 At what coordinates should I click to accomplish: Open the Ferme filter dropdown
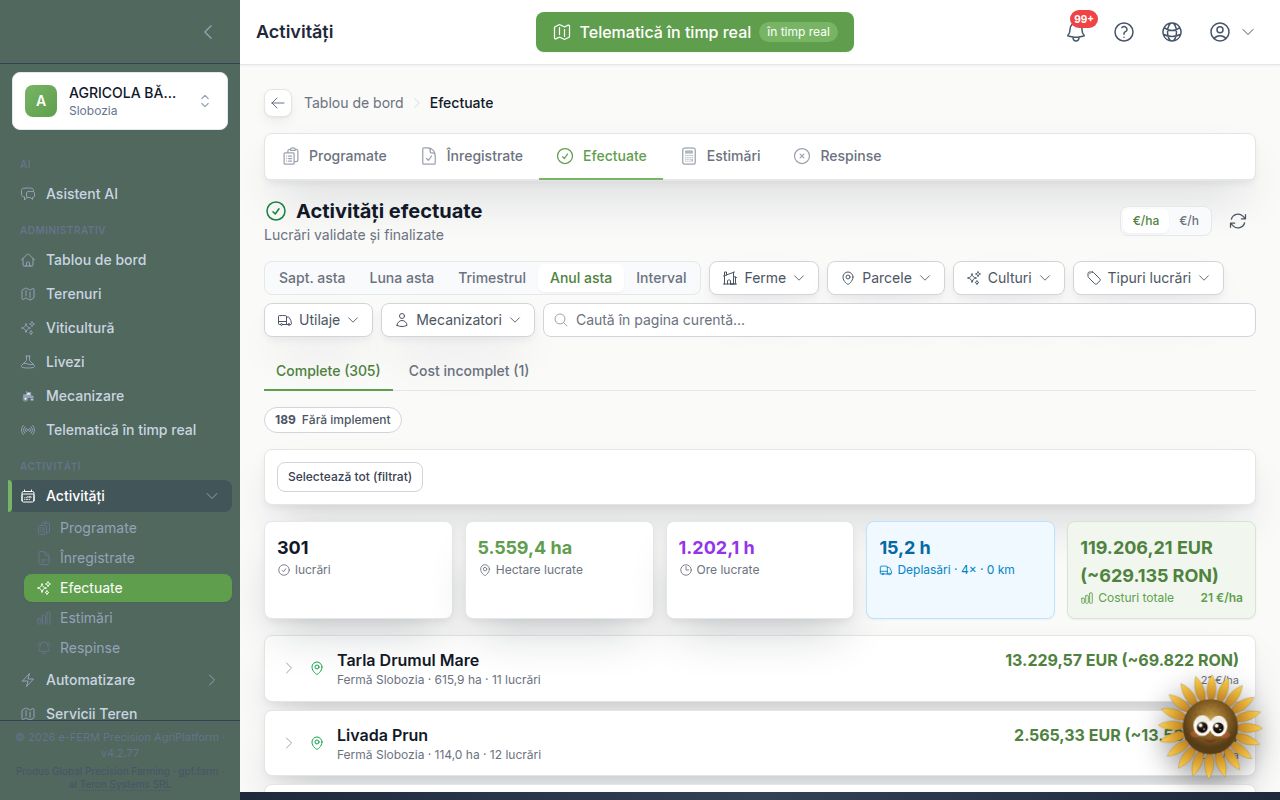coord(764,278)
